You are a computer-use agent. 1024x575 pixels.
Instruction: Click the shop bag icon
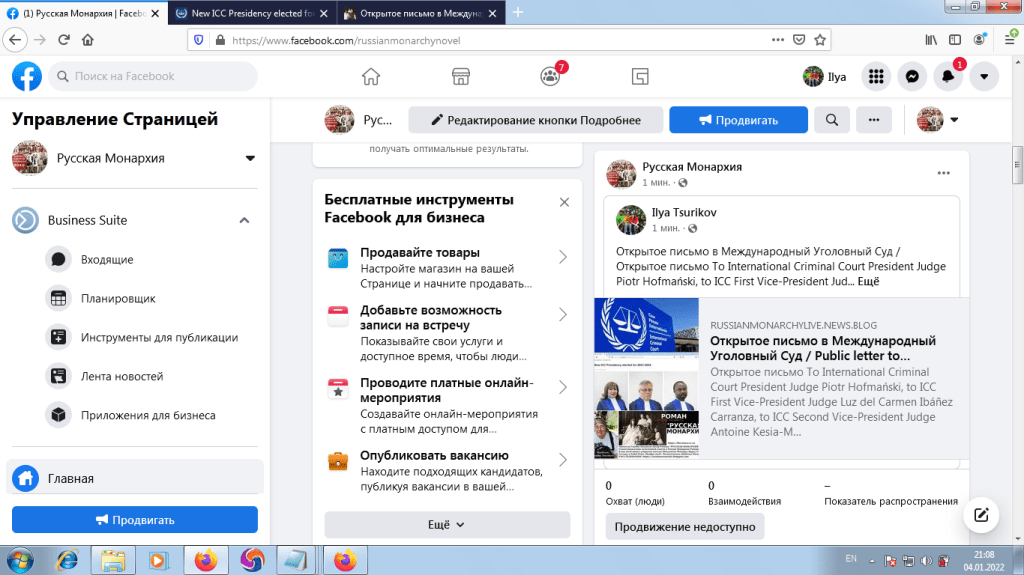(338, 259)
